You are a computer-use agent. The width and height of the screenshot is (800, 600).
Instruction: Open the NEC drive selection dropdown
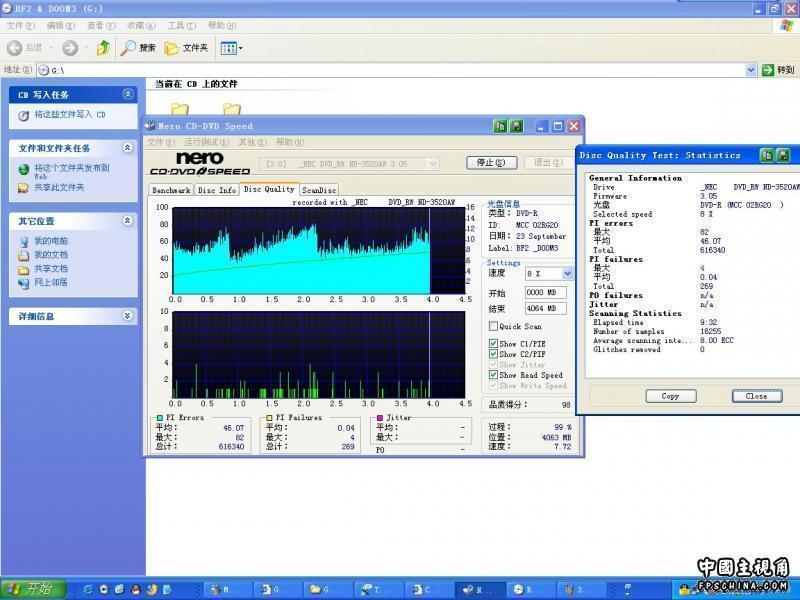point(433,164)
